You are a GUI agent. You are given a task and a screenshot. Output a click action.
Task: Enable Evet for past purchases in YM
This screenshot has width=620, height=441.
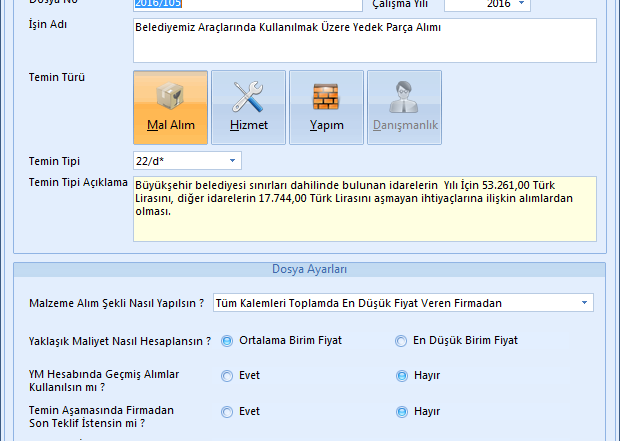pyautogui.click(x=227, y=376)
